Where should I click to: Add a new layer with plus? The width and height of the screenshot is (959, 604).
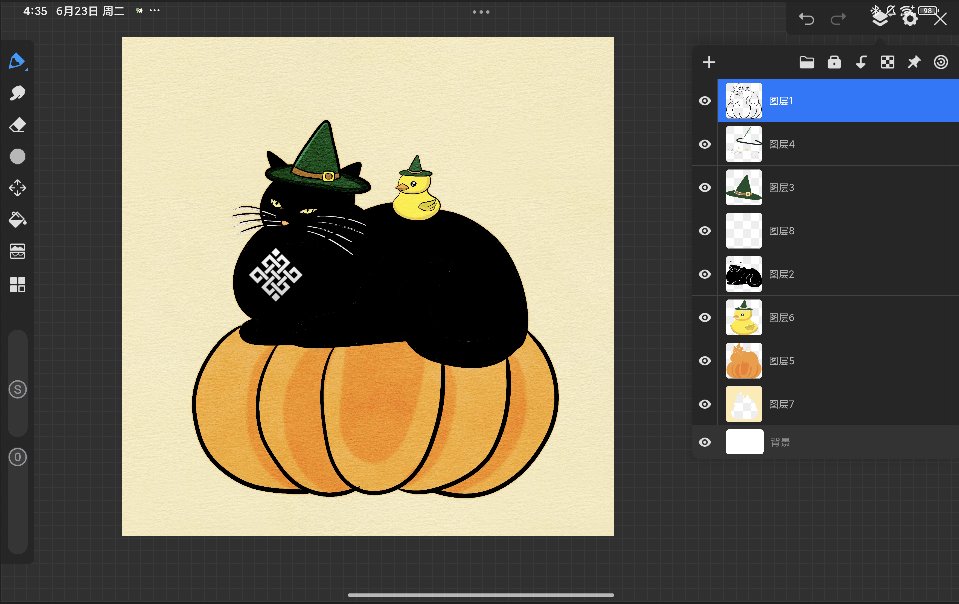[x=709, y=62]
